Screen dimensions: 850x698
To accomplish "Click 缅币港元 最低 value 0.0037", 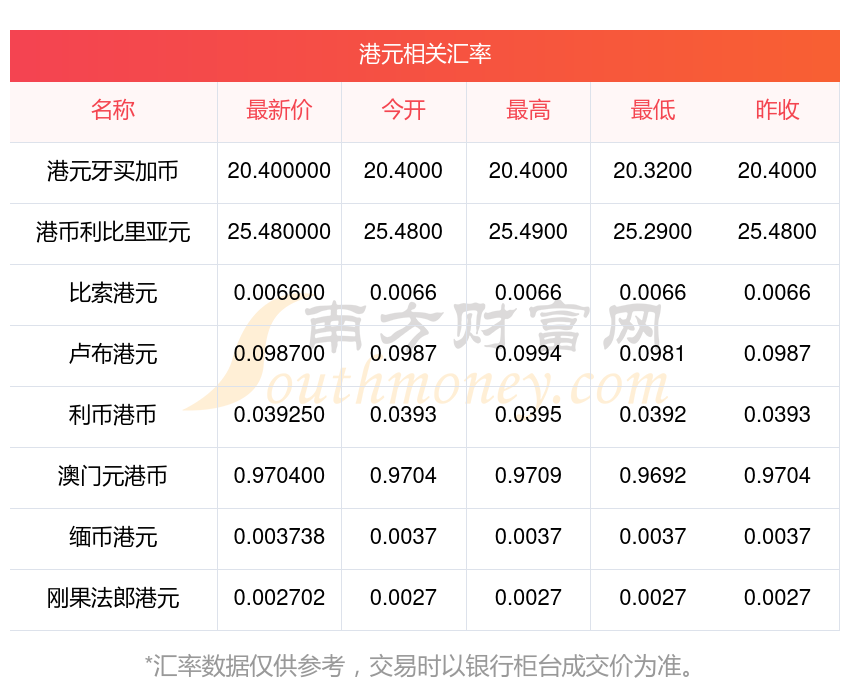I will 653,537.
